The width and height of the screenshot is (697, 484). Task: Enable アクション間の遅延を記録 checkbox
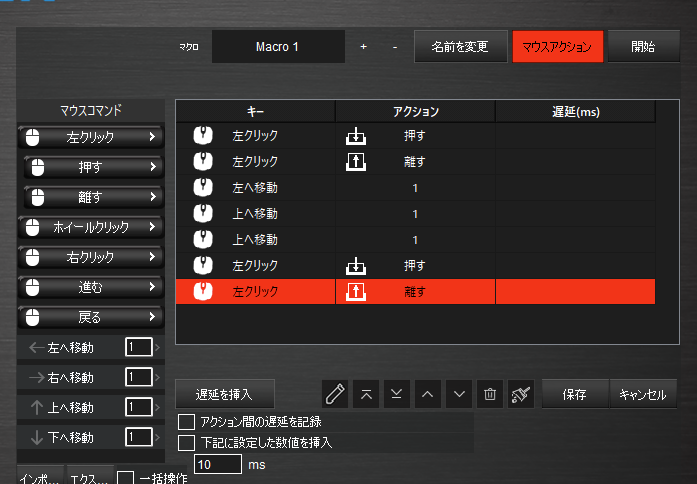point(185,422)
